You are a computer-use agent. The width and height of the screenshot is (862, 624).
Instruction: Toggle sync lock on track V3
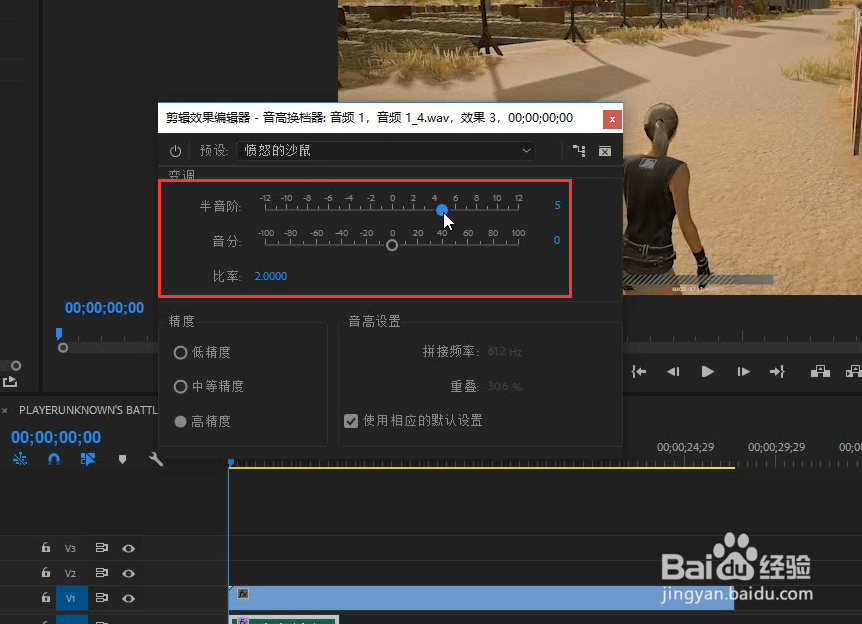click(x=102, y=548)
